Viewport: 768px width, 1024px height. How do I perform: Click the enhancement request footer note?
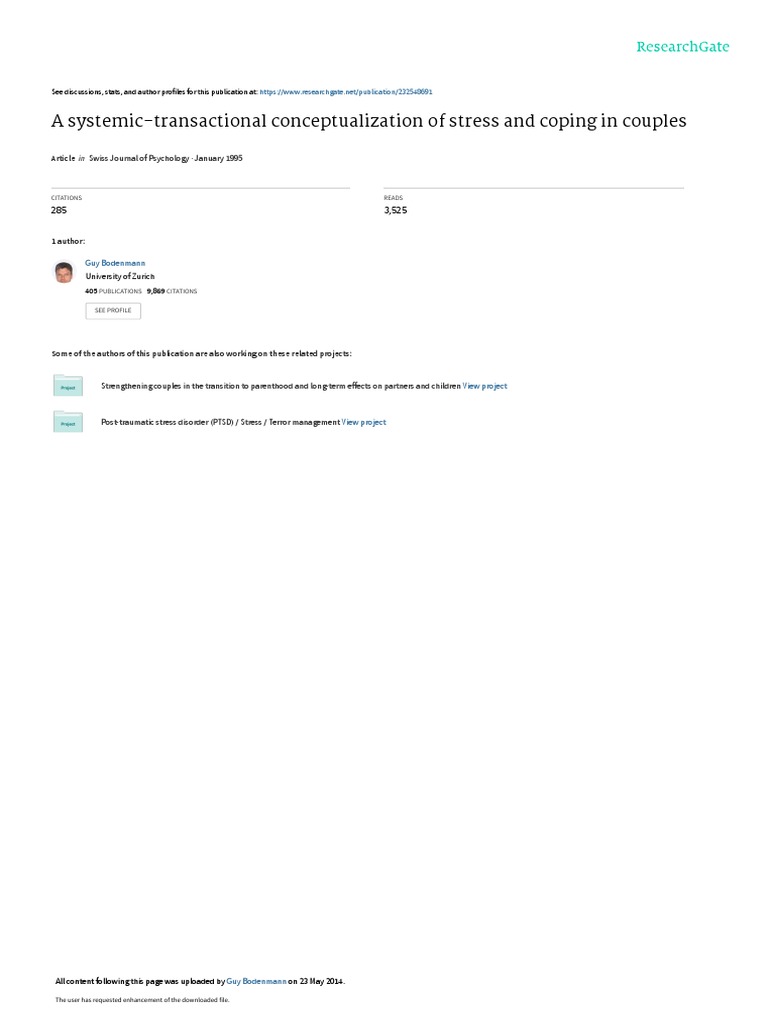pos(142,1000)
